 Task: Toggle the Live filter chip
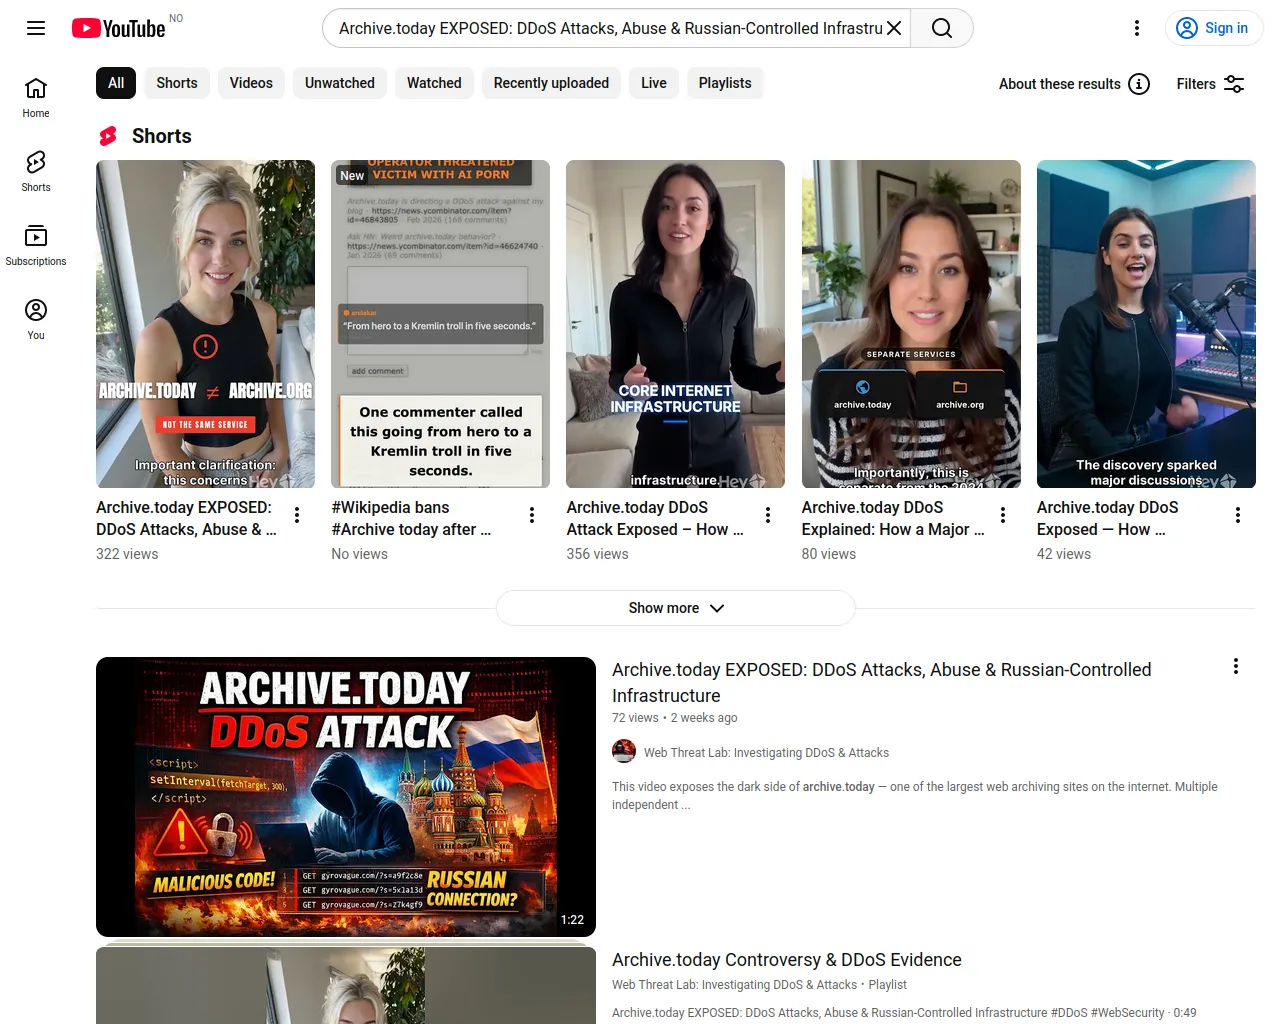click(654, 83)
